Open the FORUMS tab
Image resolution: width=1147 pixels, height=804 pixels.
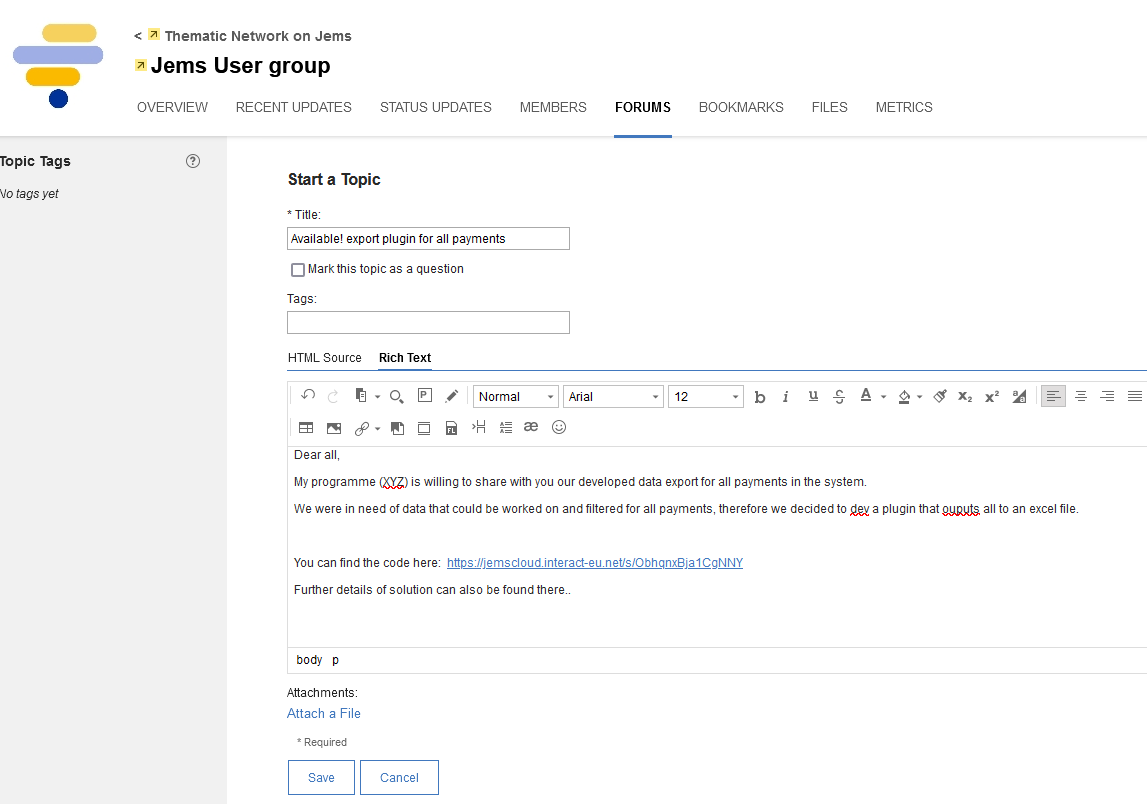click(643, 108)
